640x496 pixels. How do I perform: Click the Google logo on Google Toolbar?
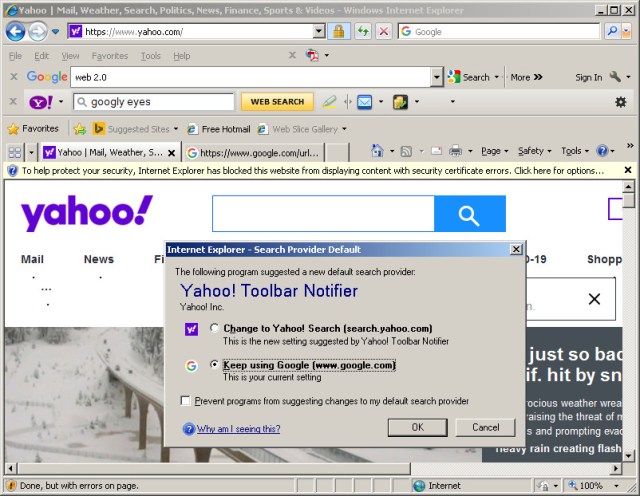(47, 77)
